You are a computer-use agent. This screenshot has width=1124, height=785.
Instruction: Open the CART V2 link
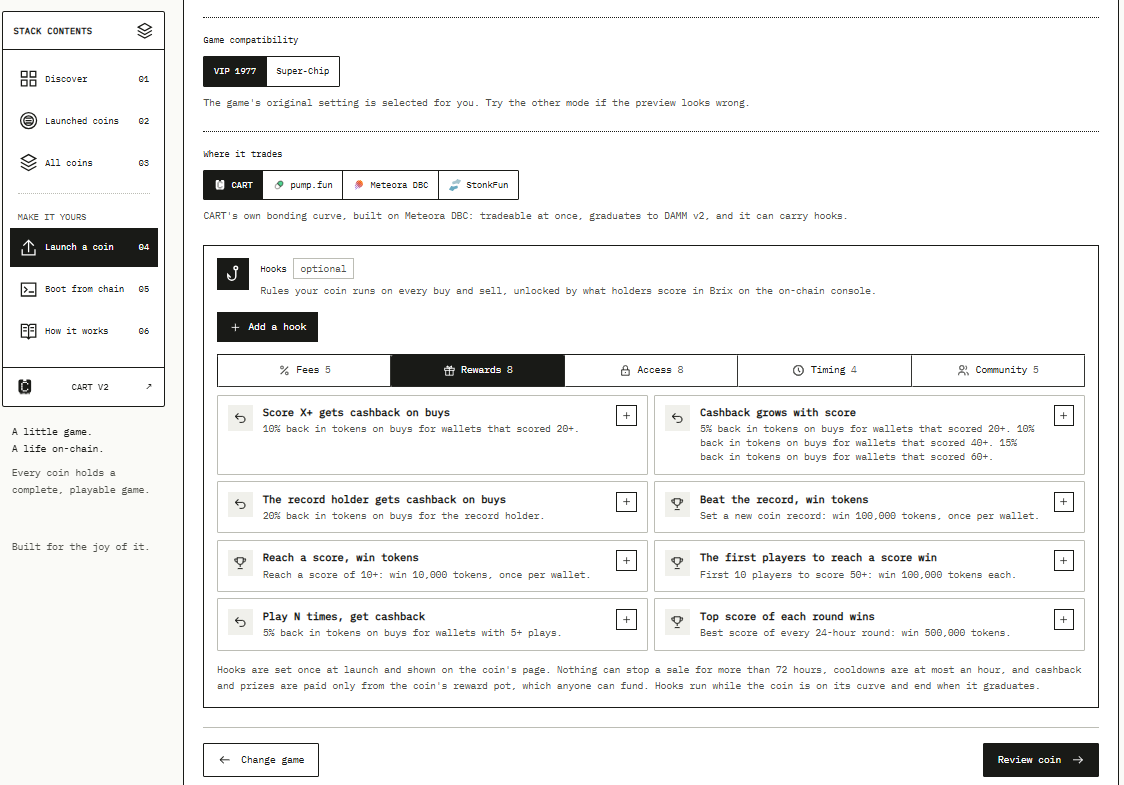click(x=84, y=387)
